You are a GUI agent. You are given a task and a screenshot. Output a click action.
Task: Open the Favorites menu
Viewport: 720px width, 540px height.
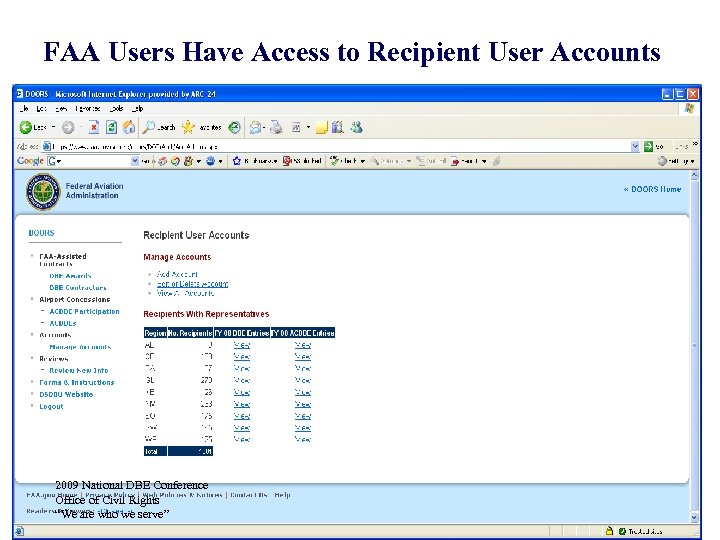(x=88, y=109)
